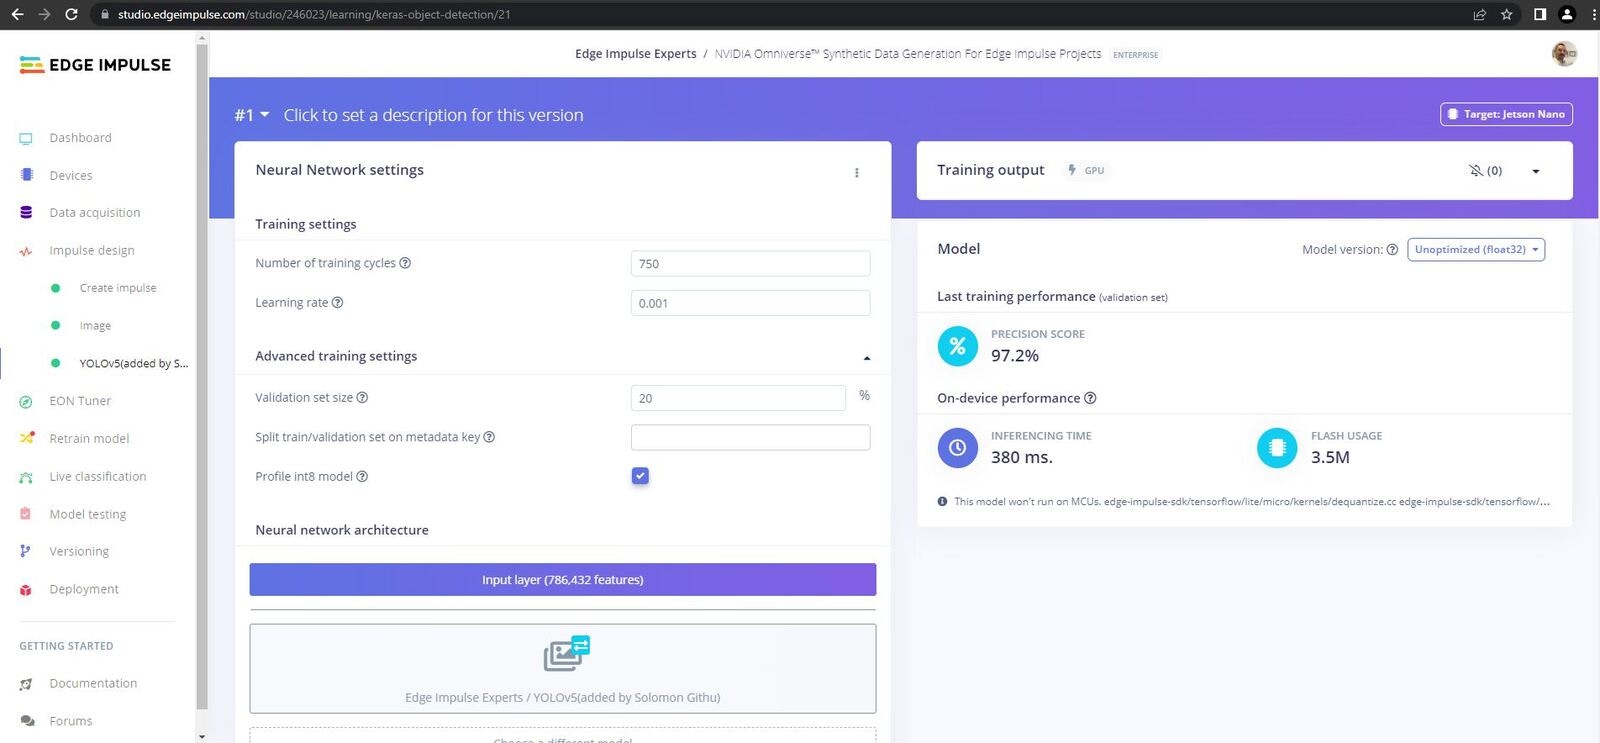The height and width of the screenshot is (743, 1600).
Task: Go to the Dashboard menu item
Action: pos(80,138)
